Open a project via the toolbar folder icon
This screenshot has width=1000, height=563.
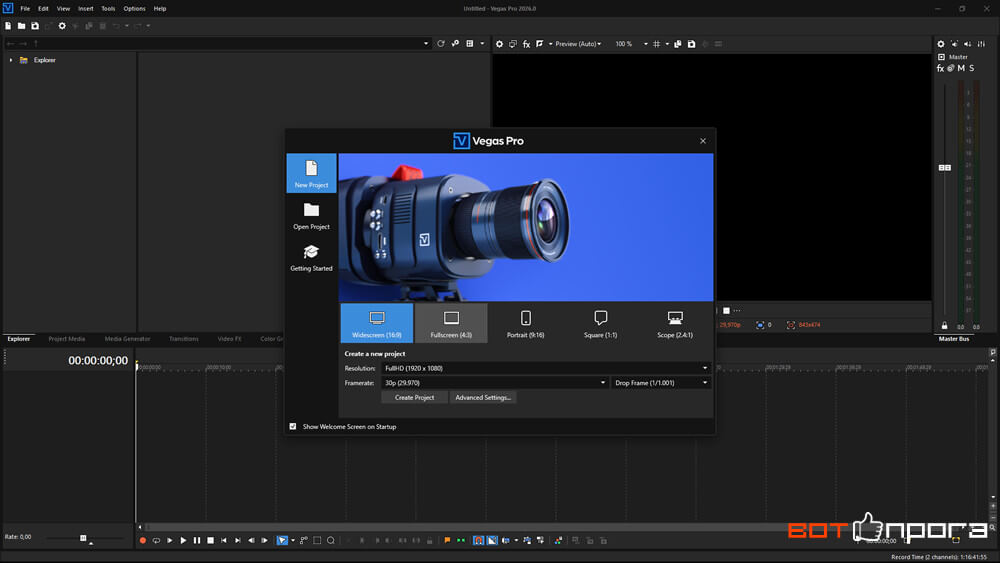(21, 26)
